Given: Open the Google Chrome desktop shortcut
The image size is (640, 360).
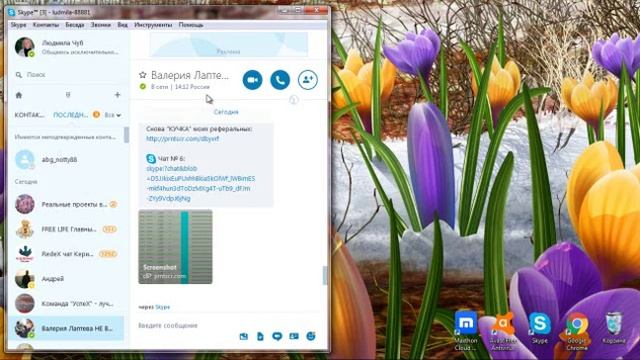Looking at the screenshot, I should 577,331.
